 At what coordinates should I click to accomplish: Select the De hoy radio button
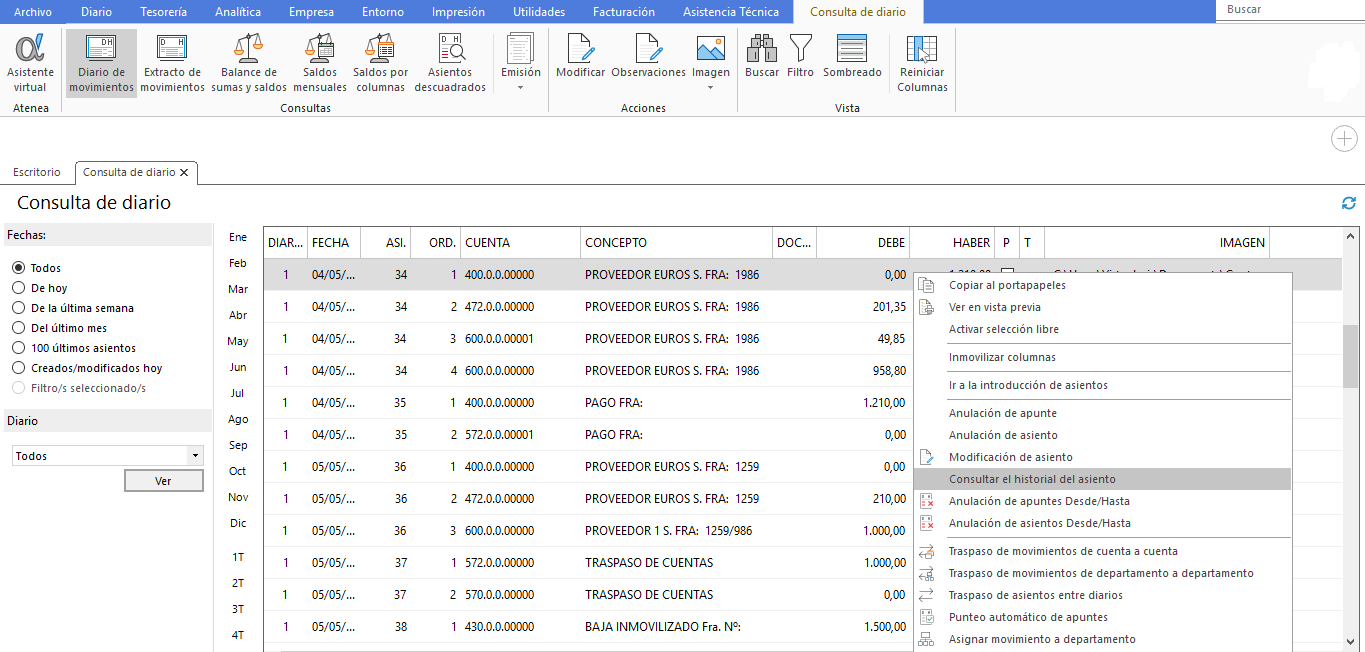pyautogui.click(x=18, y=288)
